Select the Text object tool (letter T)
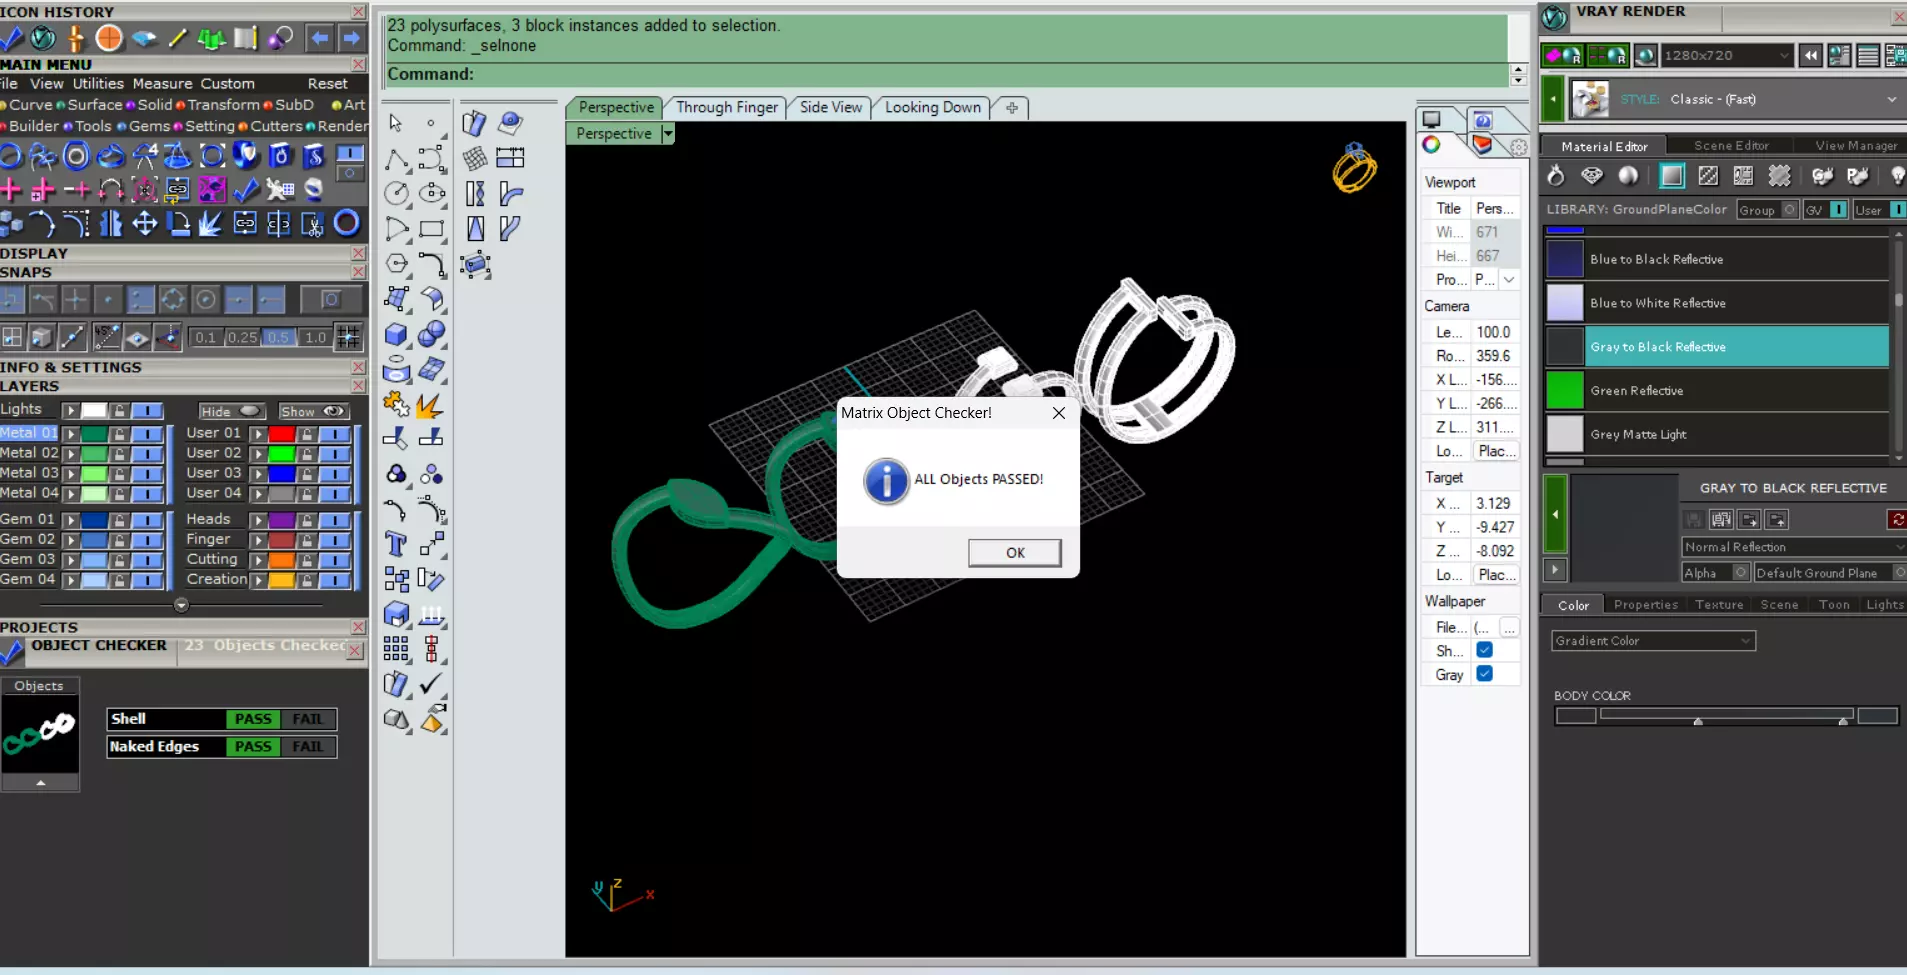 (396, 544)
